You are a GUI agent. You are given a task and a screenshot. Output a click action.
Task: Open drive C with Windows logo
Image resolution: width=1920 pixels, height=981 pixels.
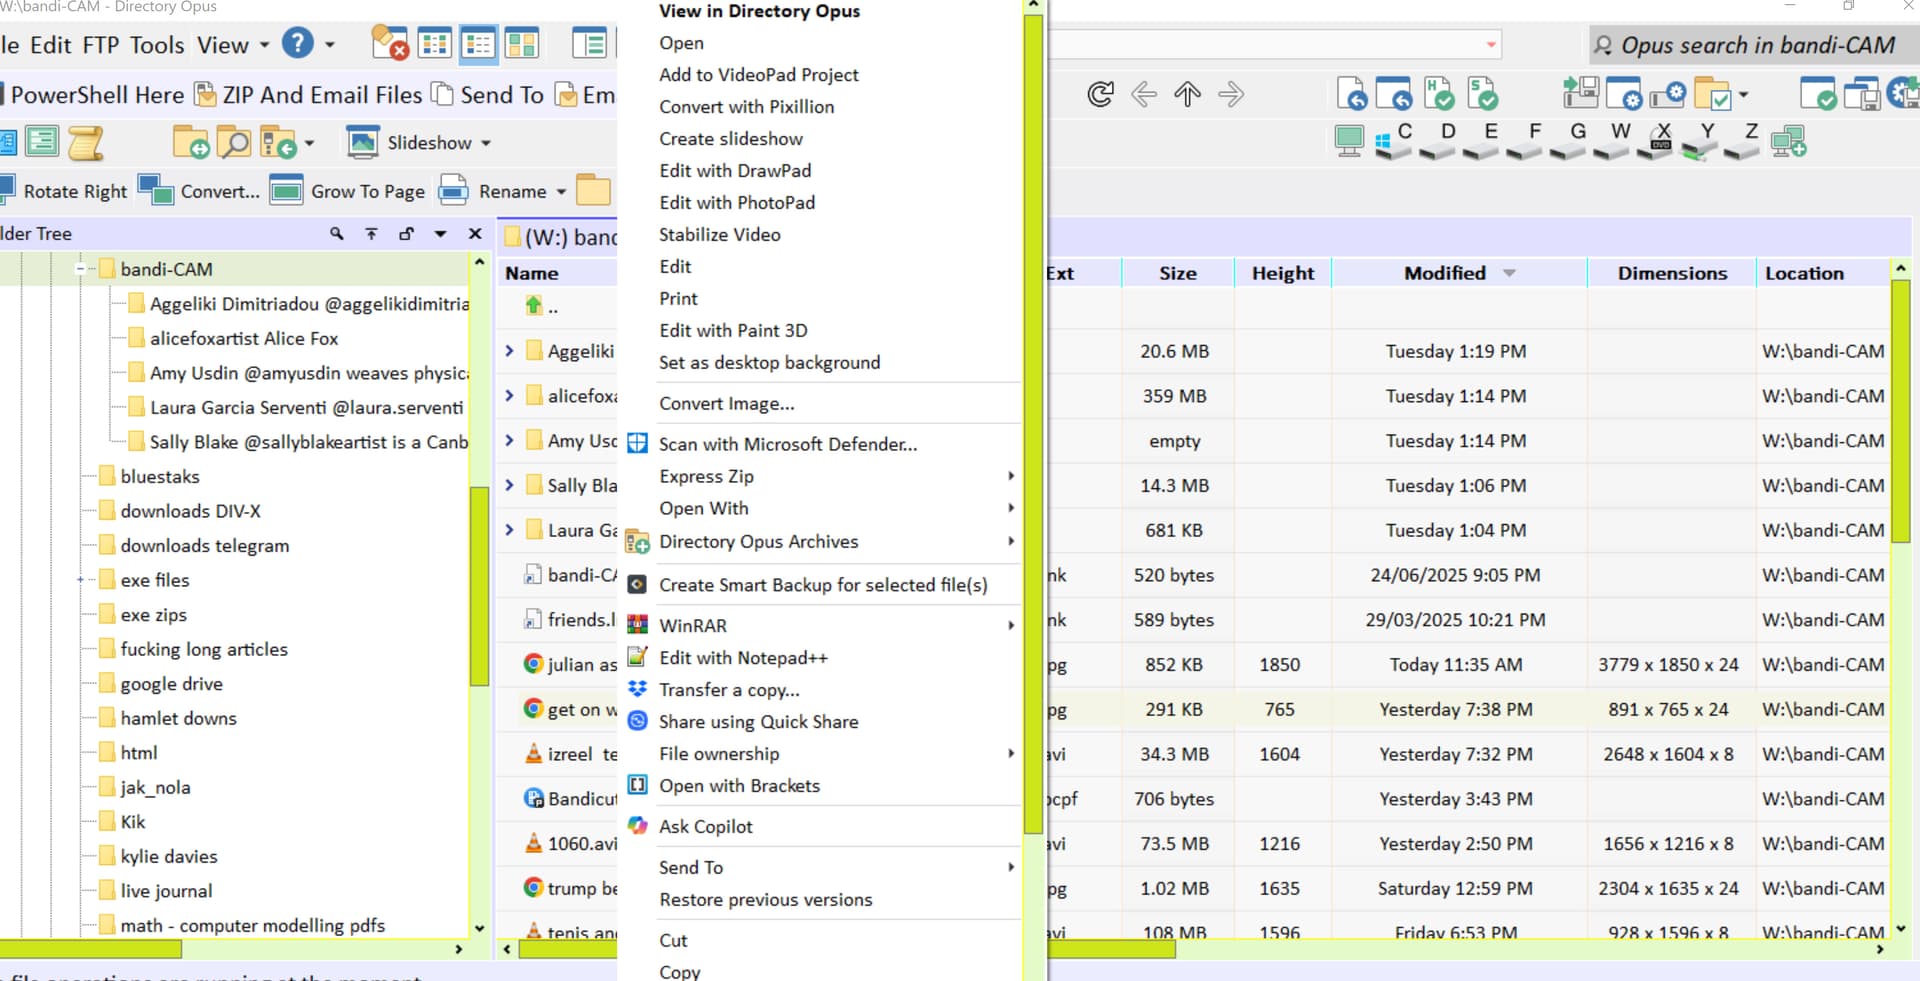[1394, 142]
